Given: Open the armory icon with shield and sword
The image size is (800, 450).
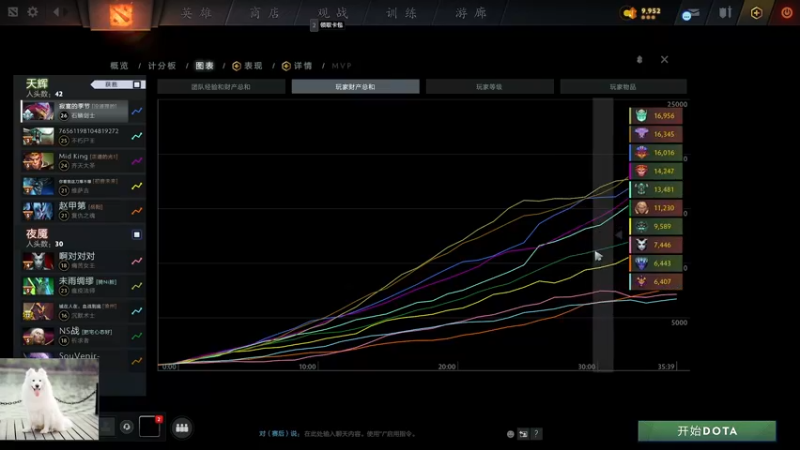Looking at the screenshot, I should point(725,12).
